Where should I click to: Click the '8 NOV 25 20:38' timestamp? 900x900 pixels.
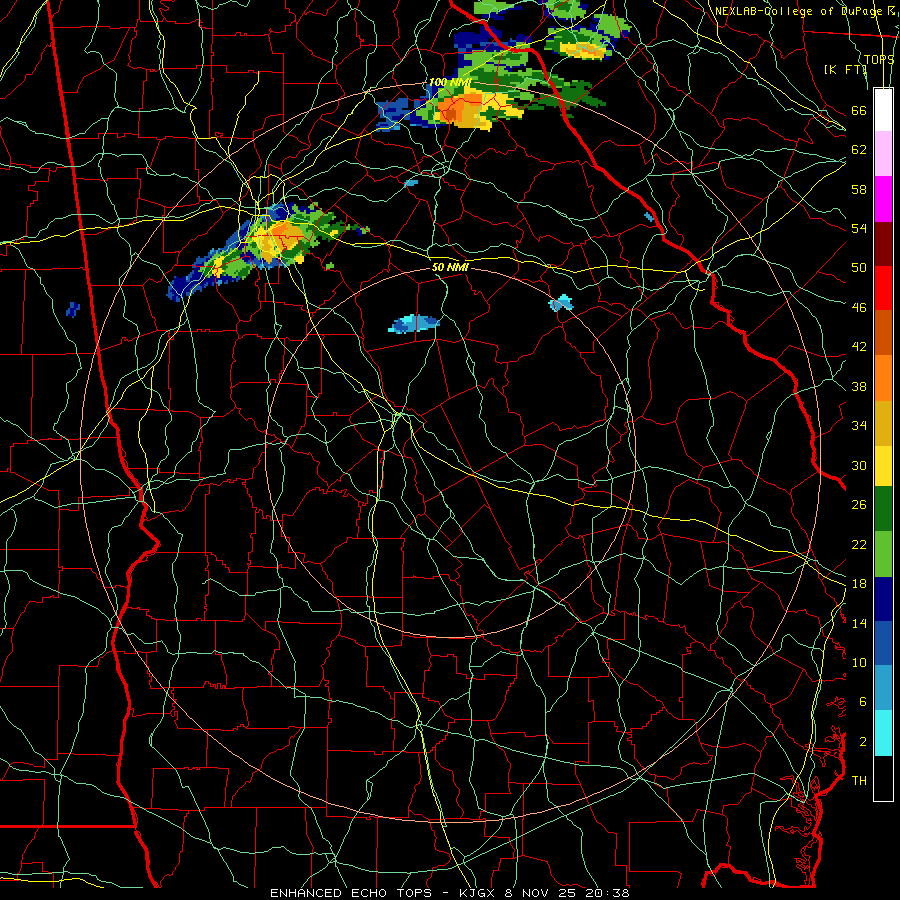coord(567,893)
